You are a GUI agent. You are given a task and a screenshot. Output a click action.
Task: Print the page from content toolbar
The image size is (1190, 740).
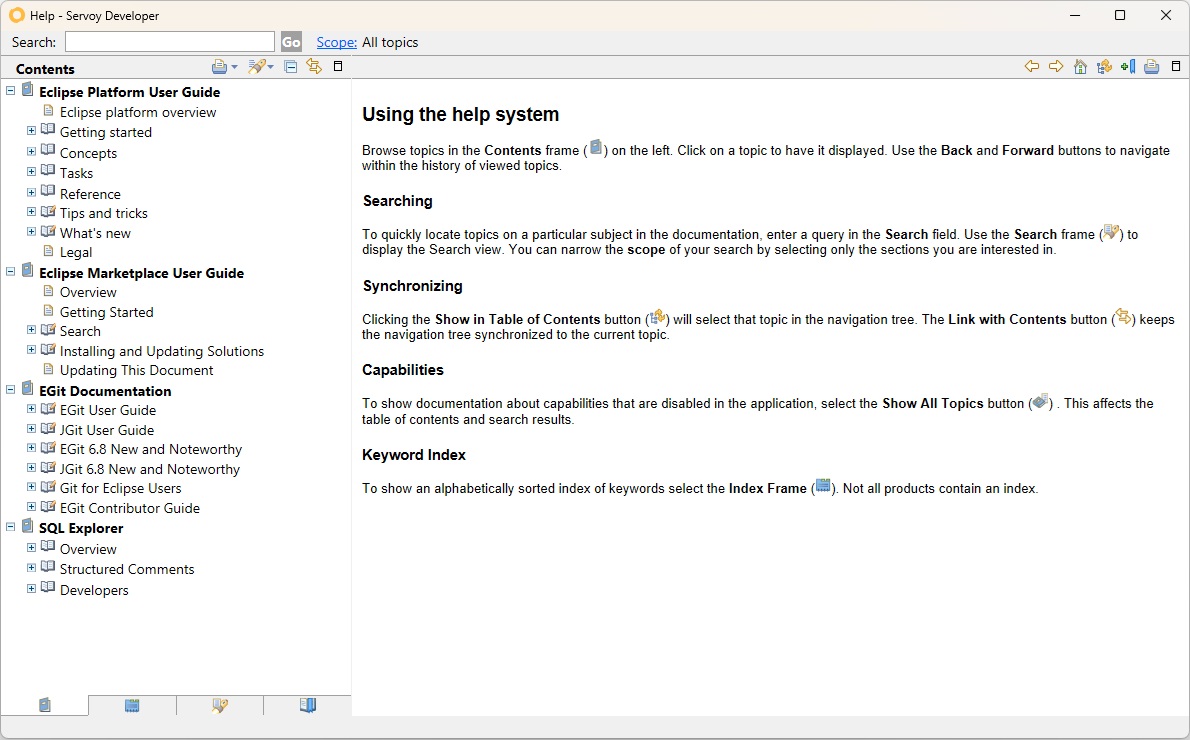tap(1151, 67)
